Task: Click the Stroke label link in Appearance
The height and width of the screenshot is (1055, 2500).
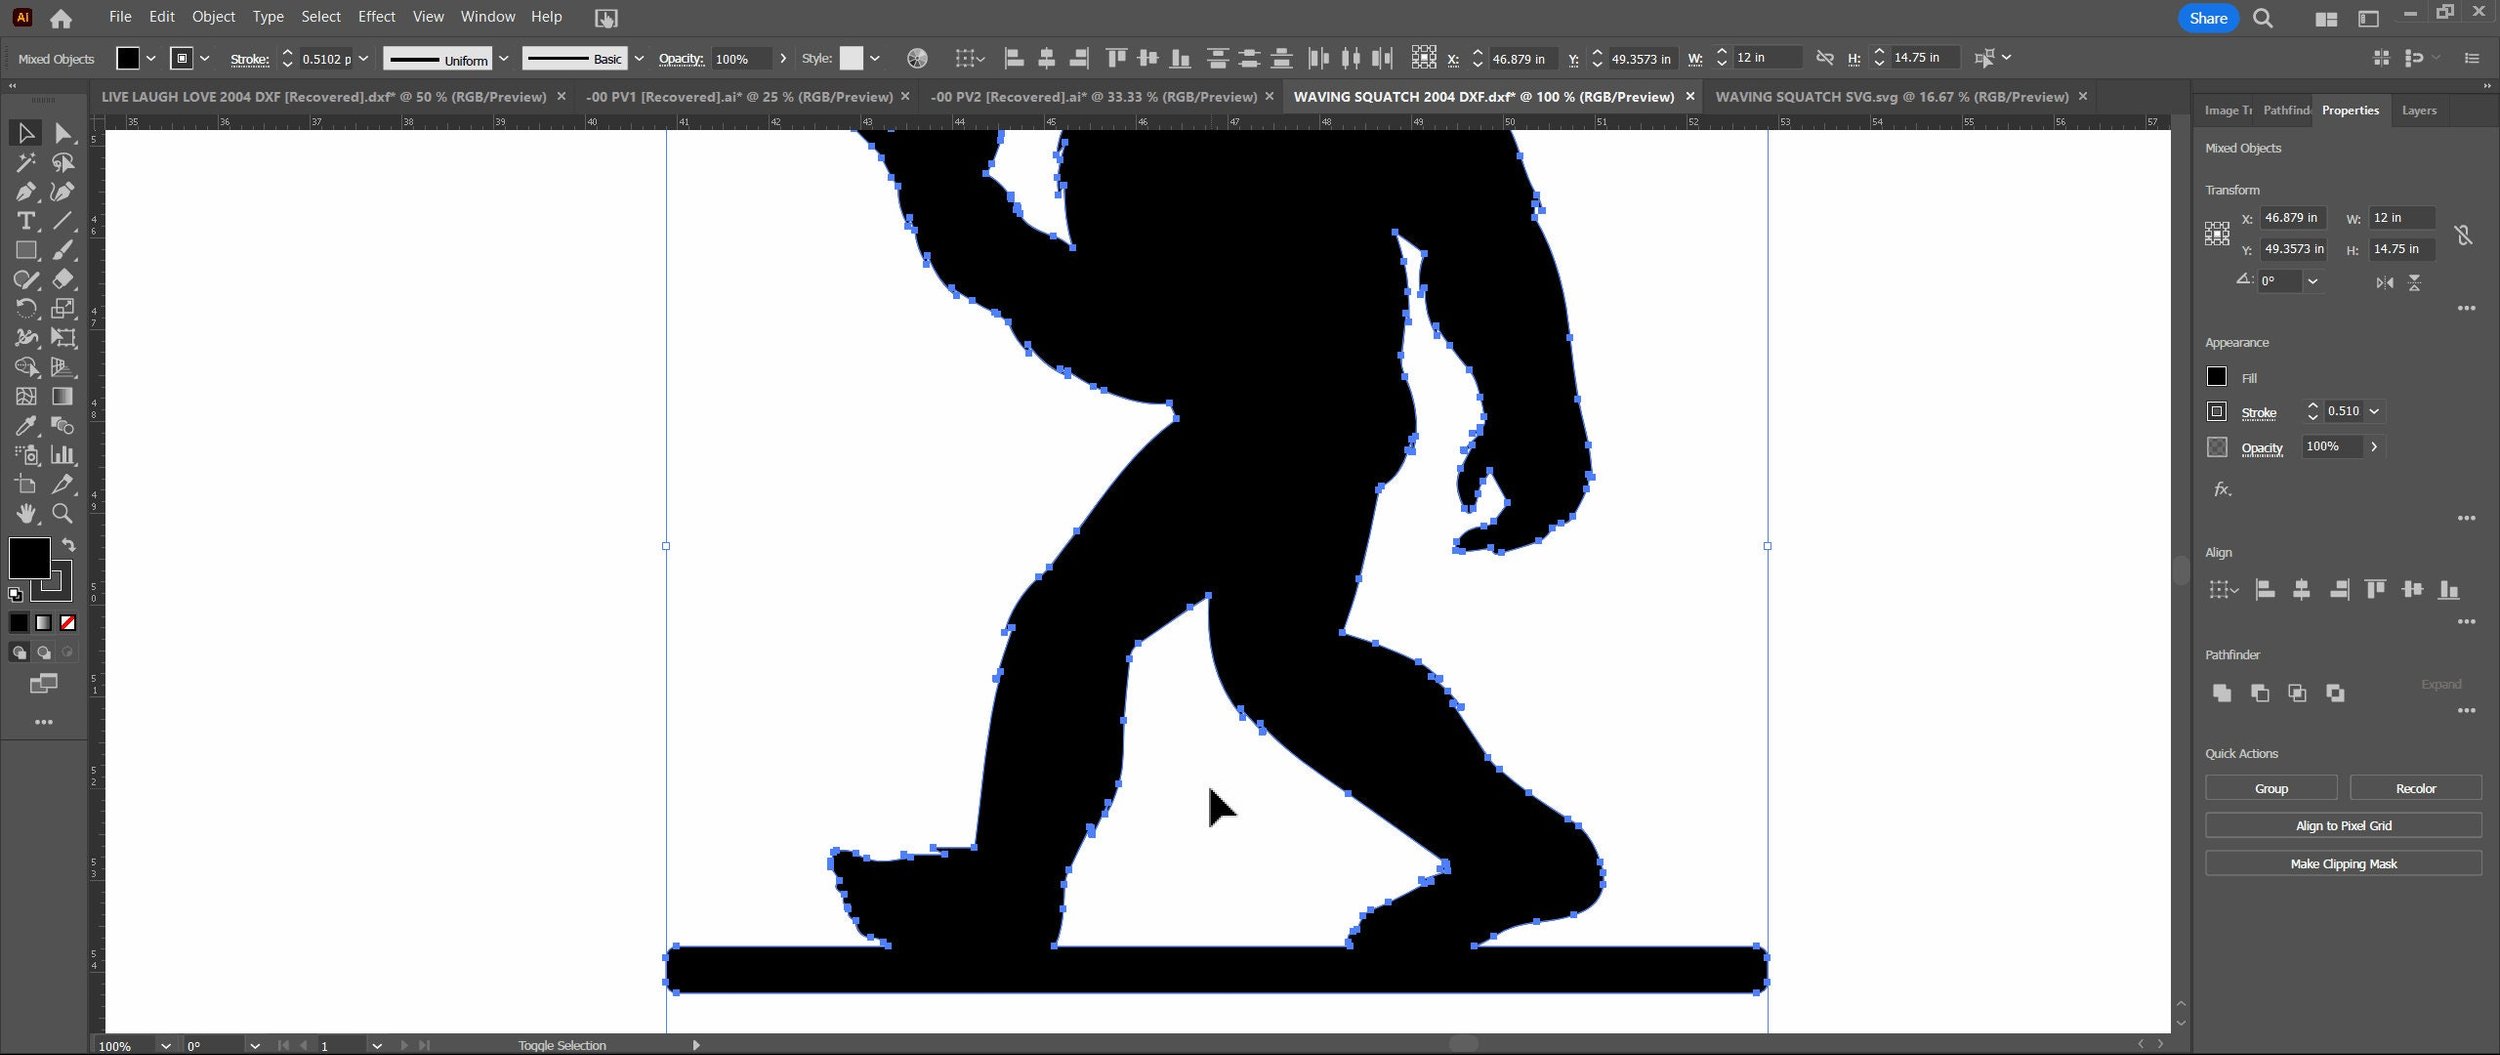Action: (2259, 413)
